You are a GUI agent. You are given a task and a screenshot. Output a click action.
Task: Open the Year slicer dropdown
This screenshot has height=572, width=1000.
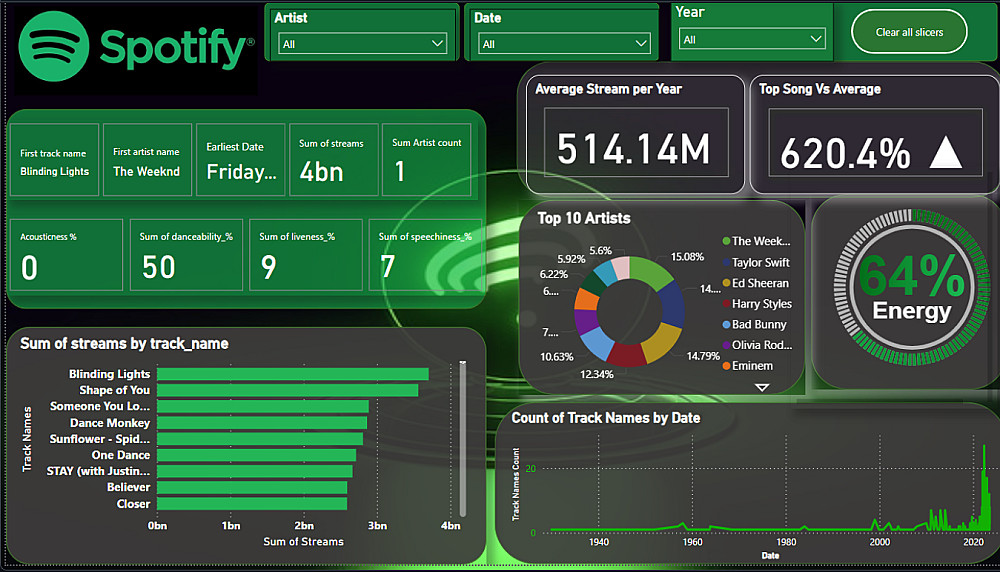click(752, 40)
